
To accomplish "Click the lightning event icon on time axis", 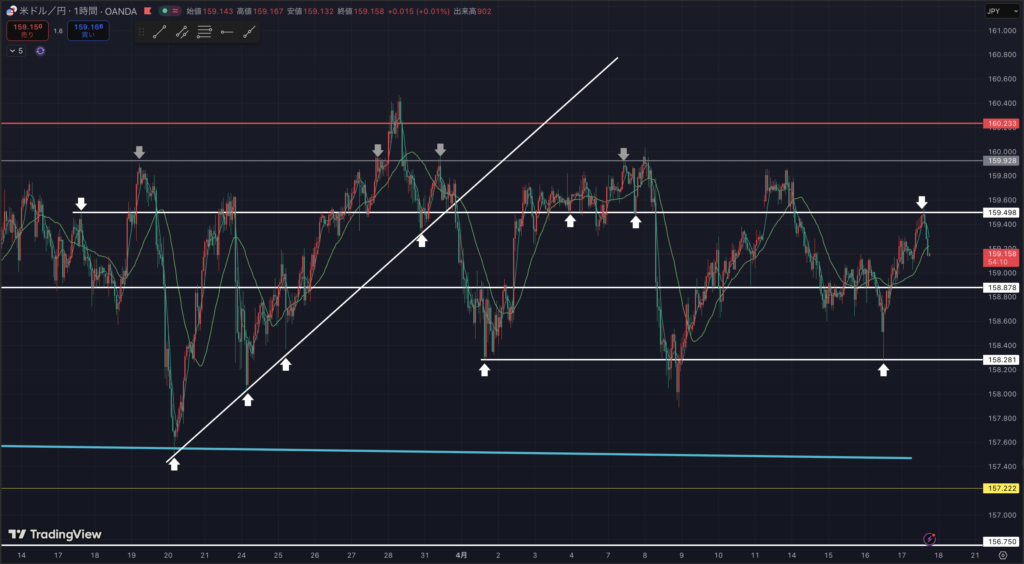I will pos(929,538).
